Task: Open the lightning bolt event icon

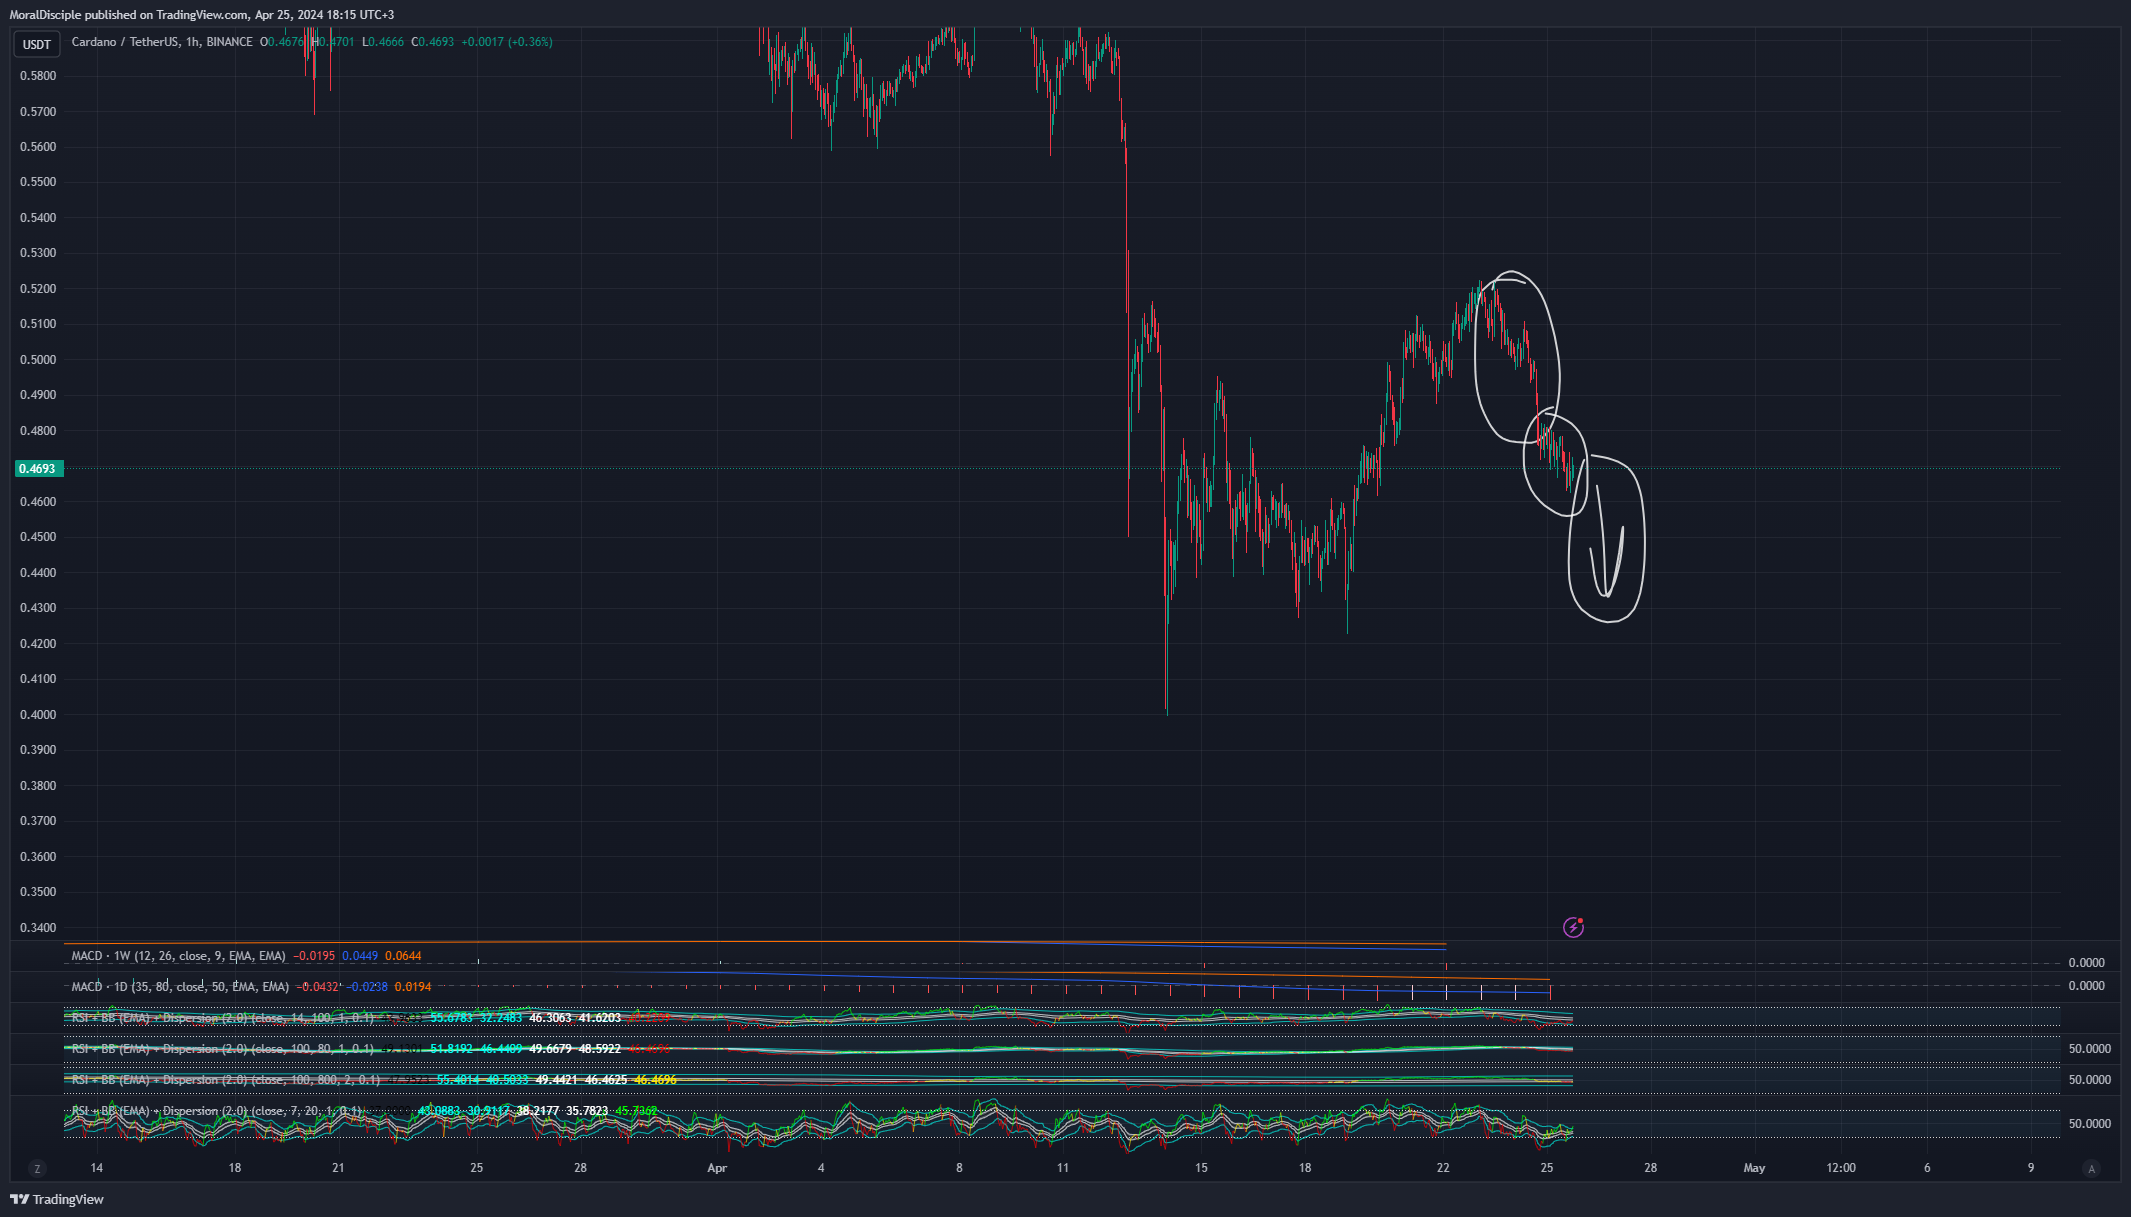Action: [1573, 927]
